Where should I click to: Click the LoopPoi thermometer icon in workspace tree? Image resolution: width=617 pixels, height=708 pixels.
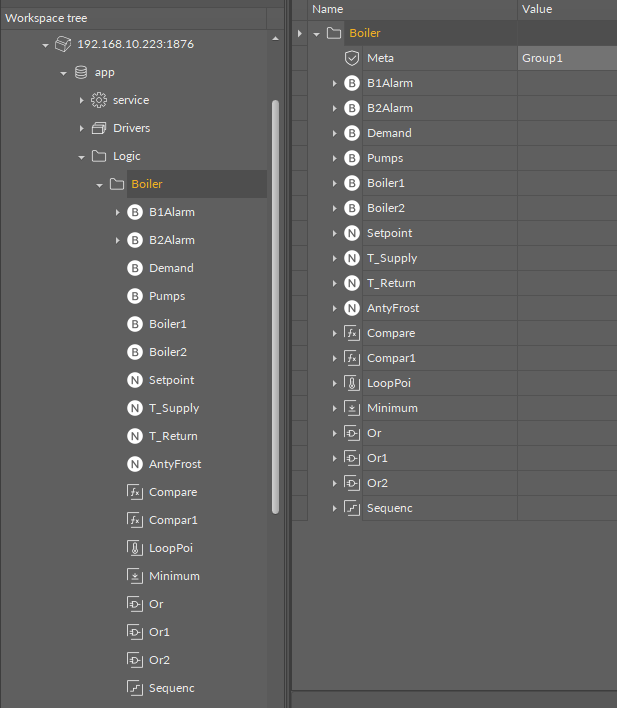coord(135,548)
